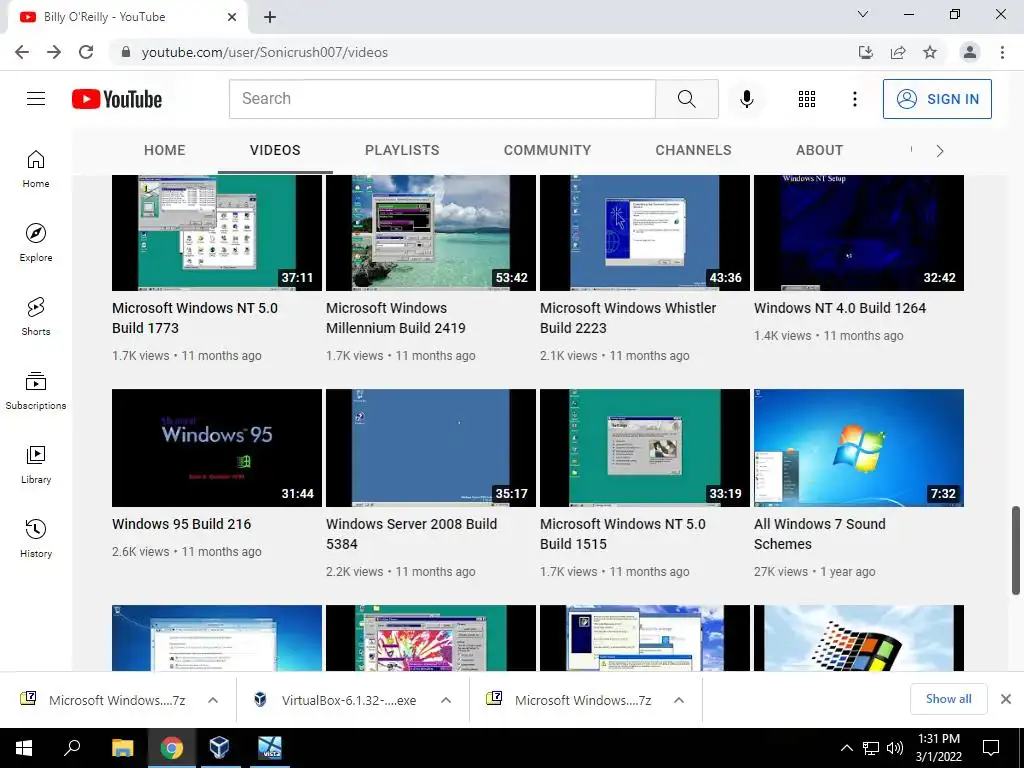Switch to the PLAYLISTS tab
The width and height of the screenshot is (1024, 768).
[402, 150]
